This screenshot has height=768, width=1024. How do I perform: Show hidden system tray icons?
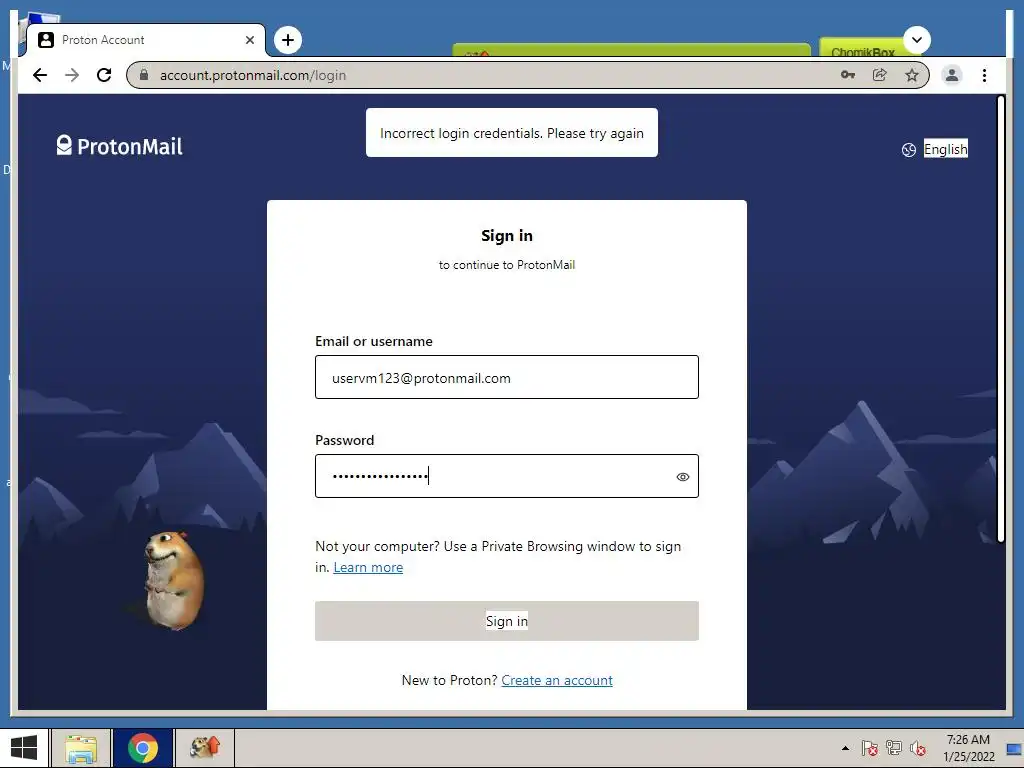pyautogui.click(x=845, y=748)
